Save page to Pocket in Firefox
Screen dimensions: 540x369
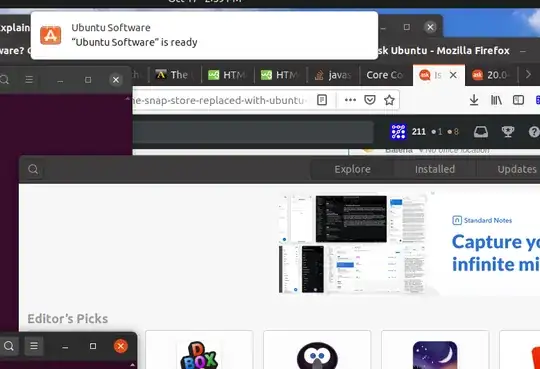[370, 100]
